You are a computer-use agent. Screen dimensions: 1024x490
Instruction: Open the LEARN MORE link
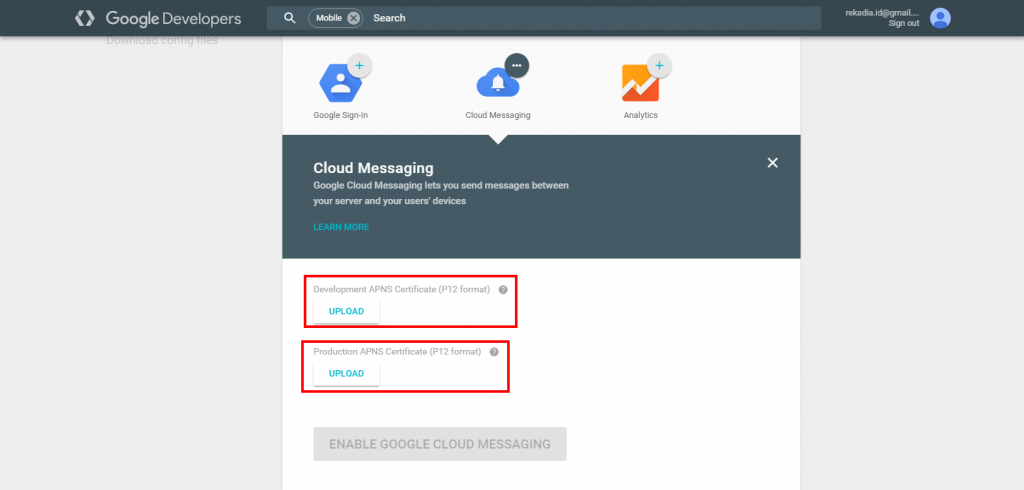point(341,227)
